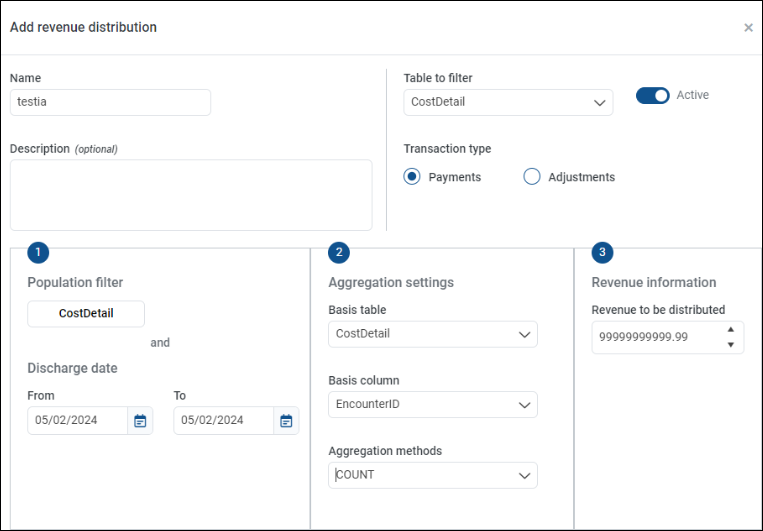Toggle the Active switch off
Viewport: 763px width, 531px height.
(x=653, y=95)
